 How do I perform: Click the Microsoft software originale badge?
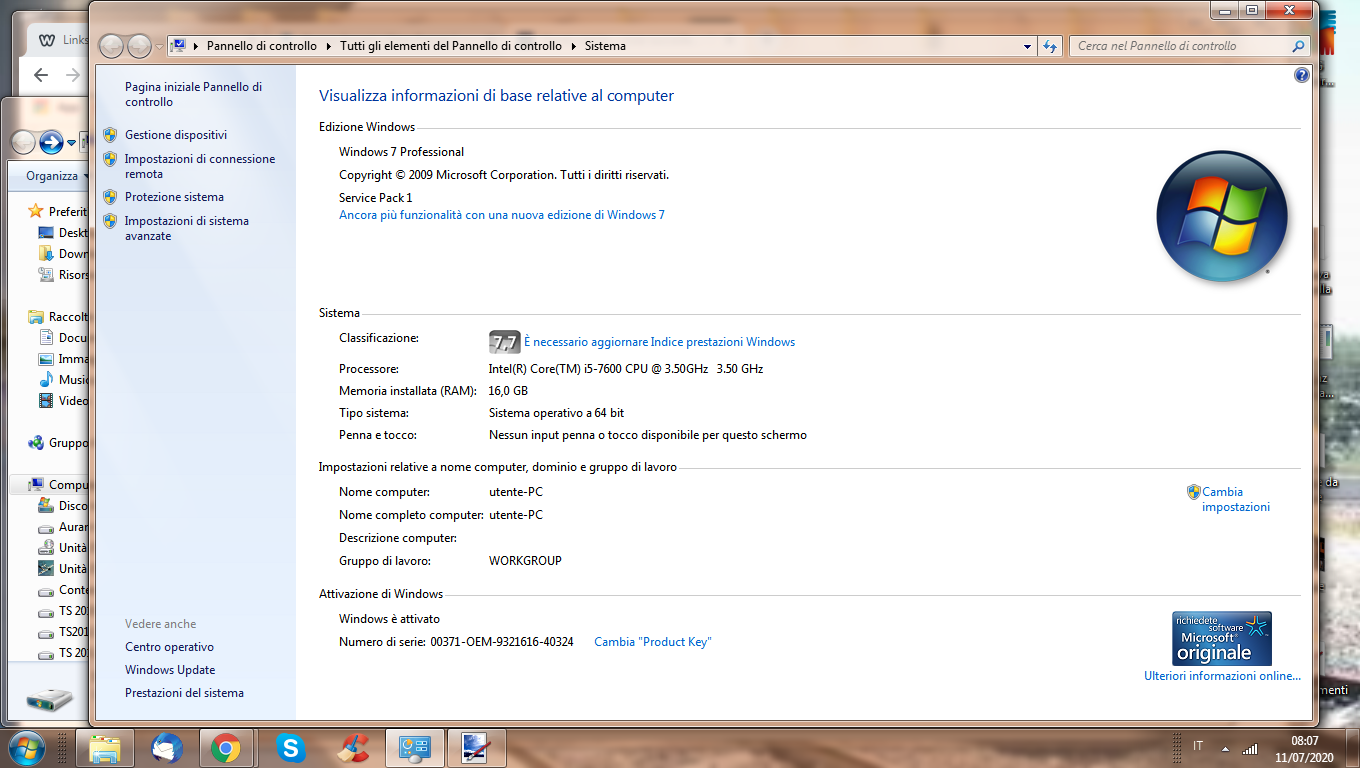click(1222, 639)
